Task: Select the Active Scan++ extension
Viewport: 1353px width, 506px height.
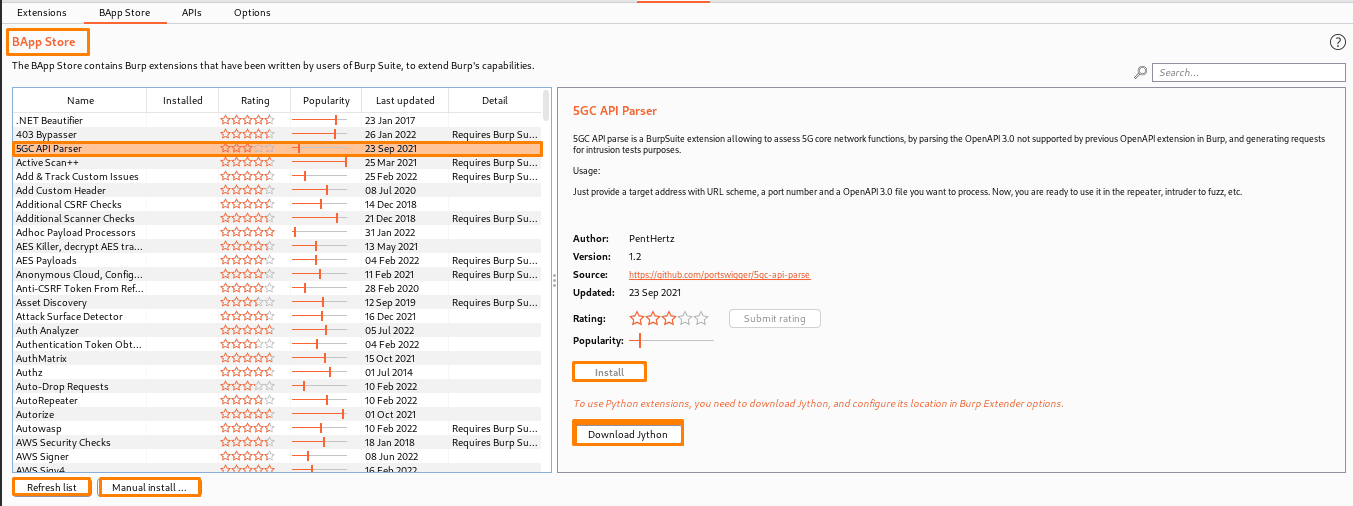Action: coord(277,162)
